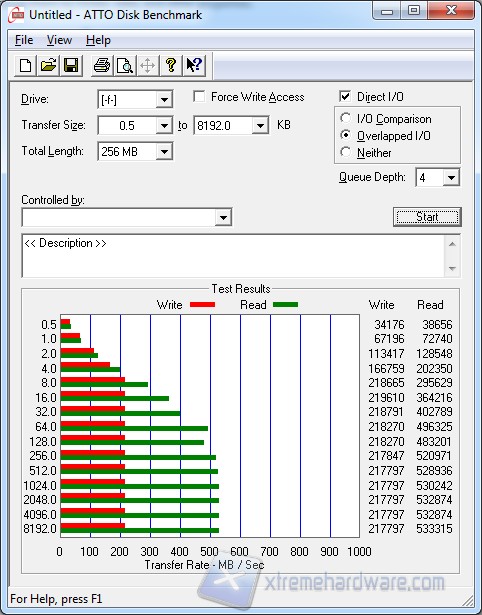Viewport: 482px width, 615px height.
Task: Save results with the floppy disk icon
Action: click(71, 65)
